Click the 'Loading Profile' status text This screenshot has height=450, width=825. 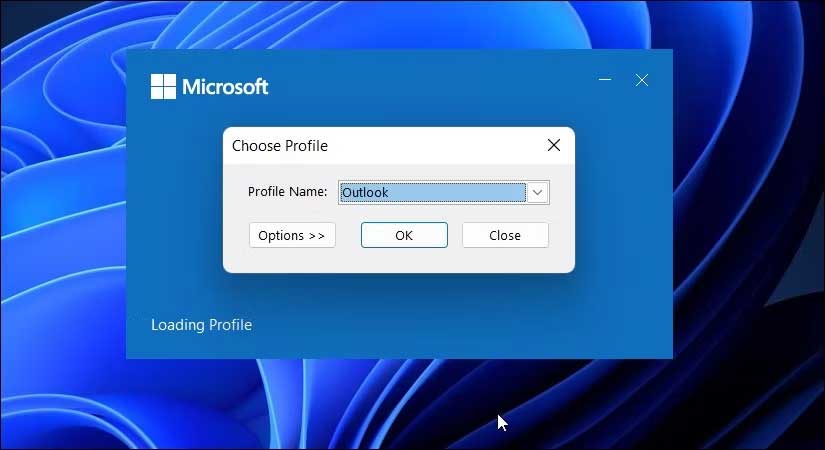tap(202, 325)
